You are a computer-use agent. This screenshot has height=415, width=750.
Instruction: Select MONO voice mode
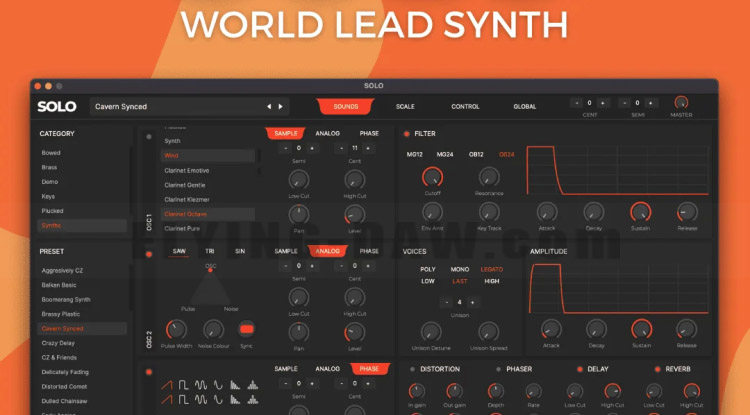pos(460,269)
